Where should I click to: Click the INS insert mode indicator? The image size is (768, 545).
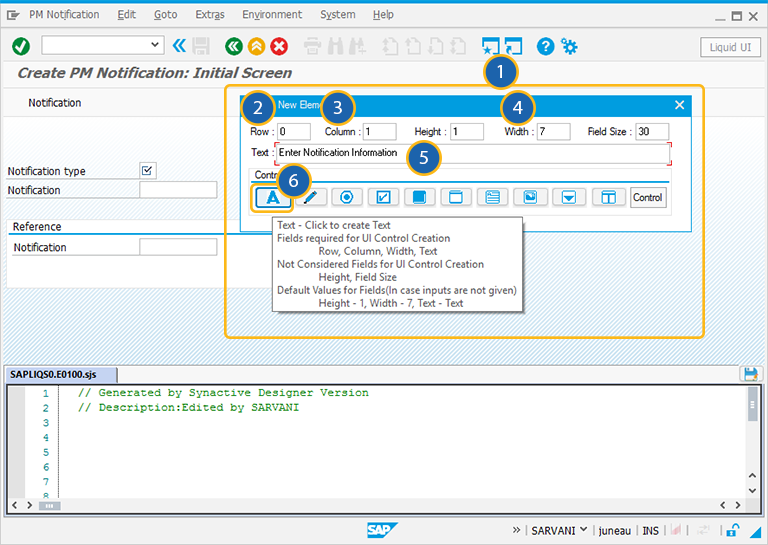coord(650,531)
